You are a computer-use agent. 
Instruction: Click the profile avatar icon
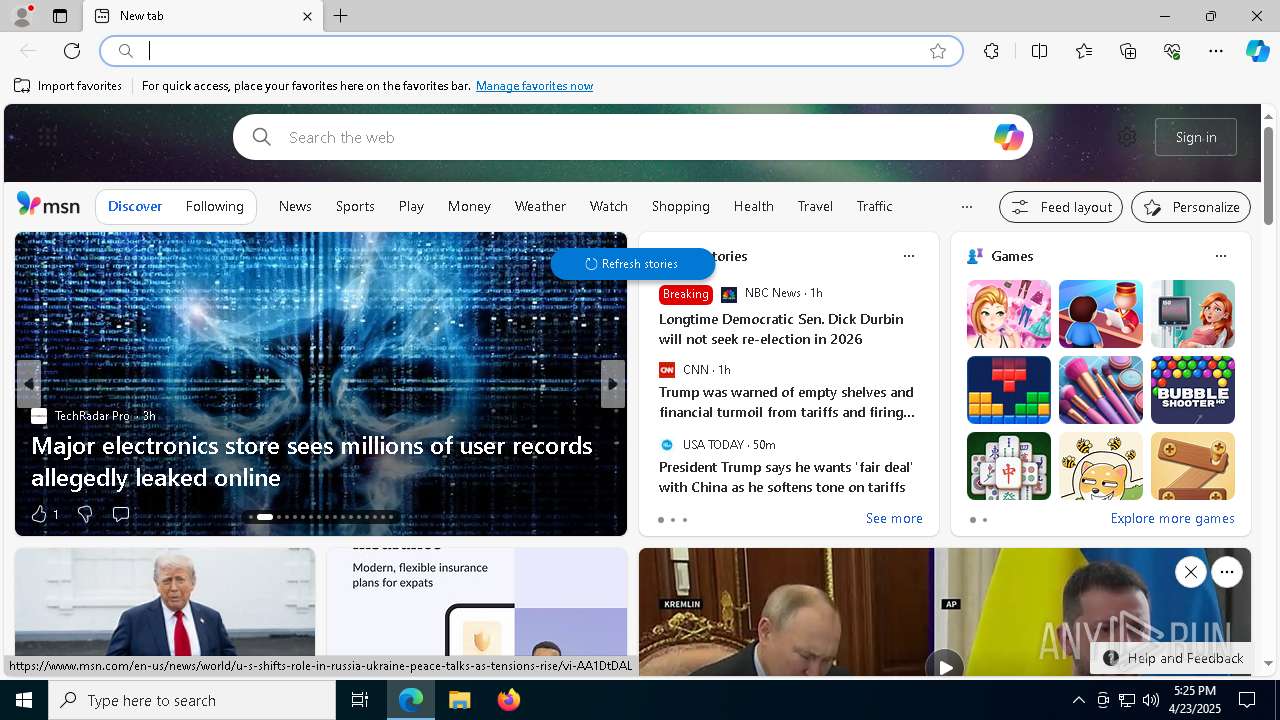pyautogui.click(x=22, y=16)
